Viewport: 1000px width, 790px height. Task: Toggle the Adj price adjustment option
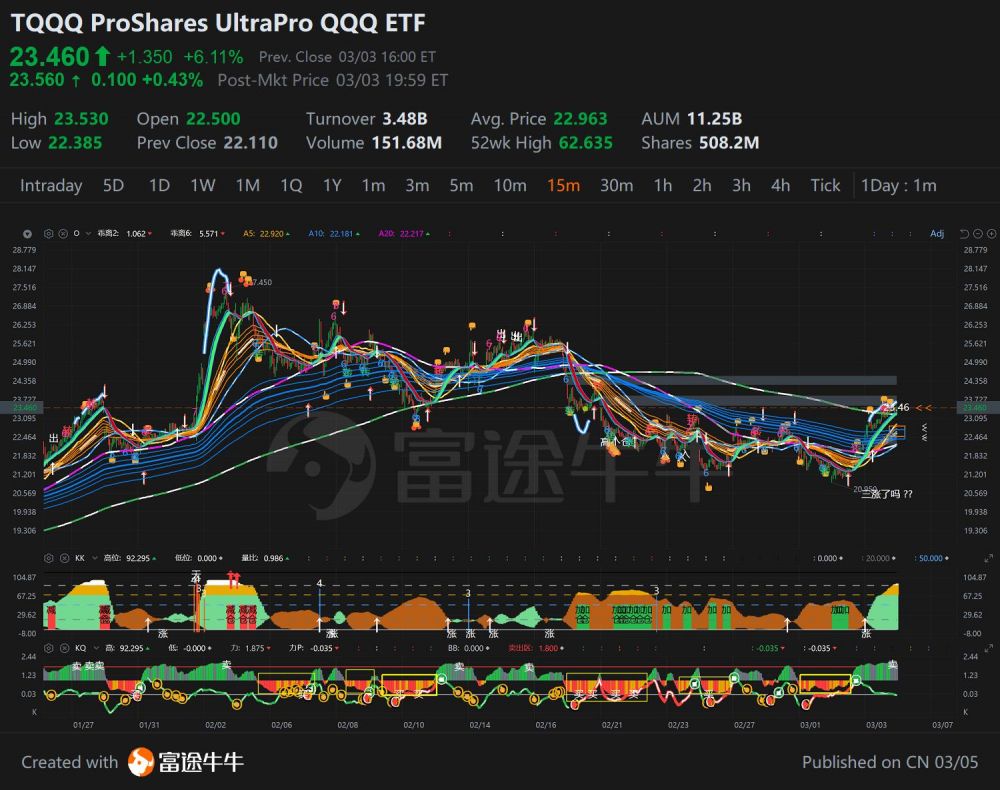937,234
